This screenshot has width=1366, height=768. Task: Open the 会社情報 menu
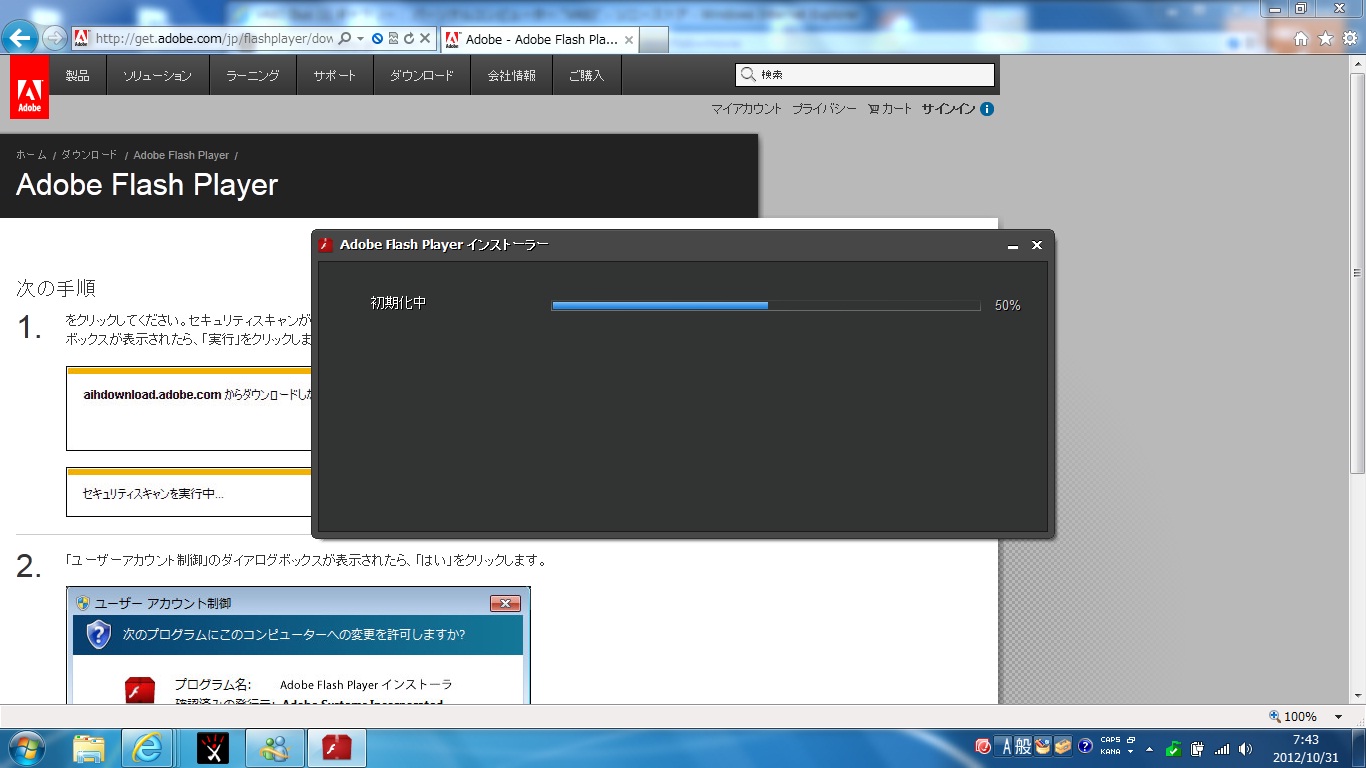(x=511, y=75)
